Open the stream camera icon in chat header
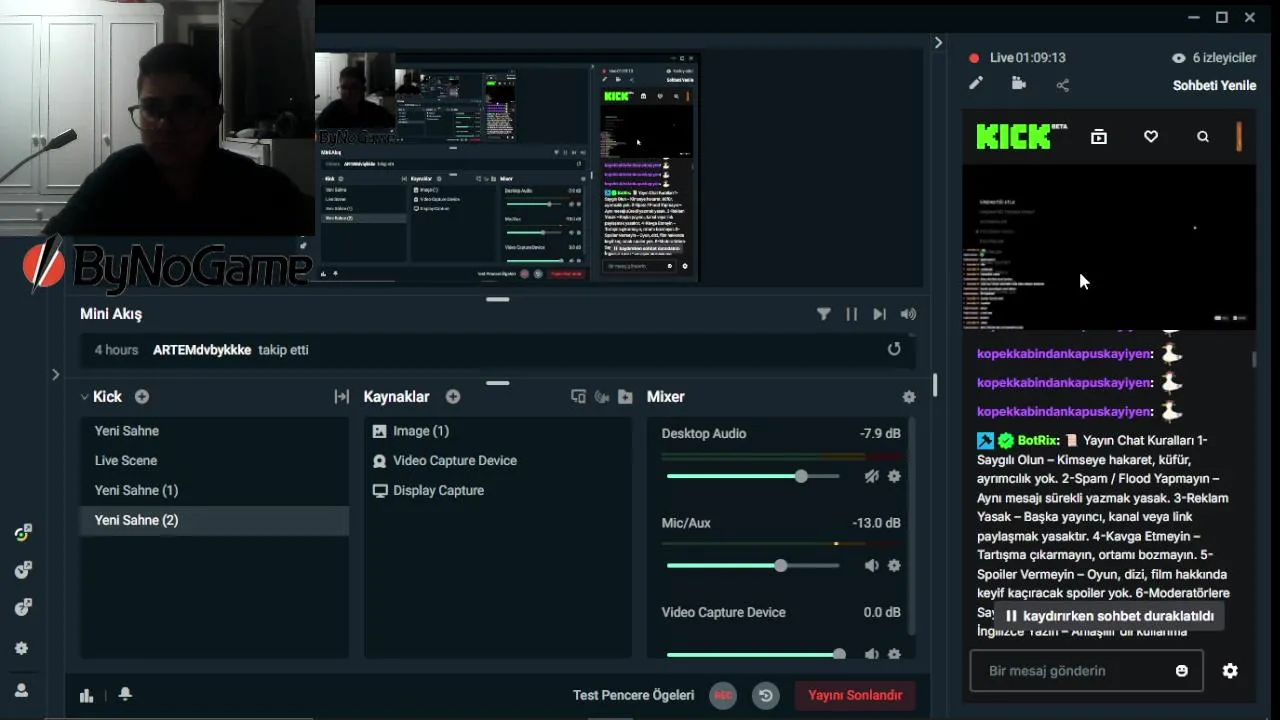 1019,84
